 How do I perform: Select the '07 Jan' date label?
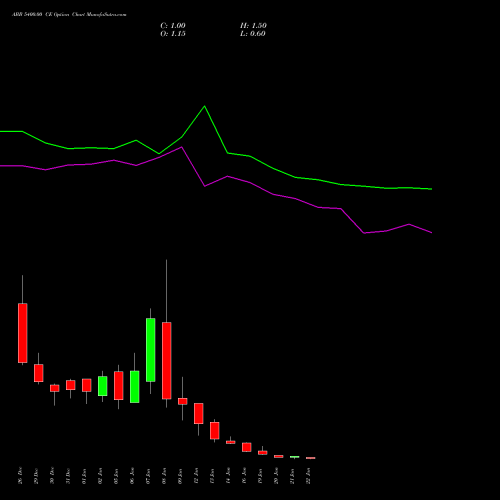(x=149, y=476)
